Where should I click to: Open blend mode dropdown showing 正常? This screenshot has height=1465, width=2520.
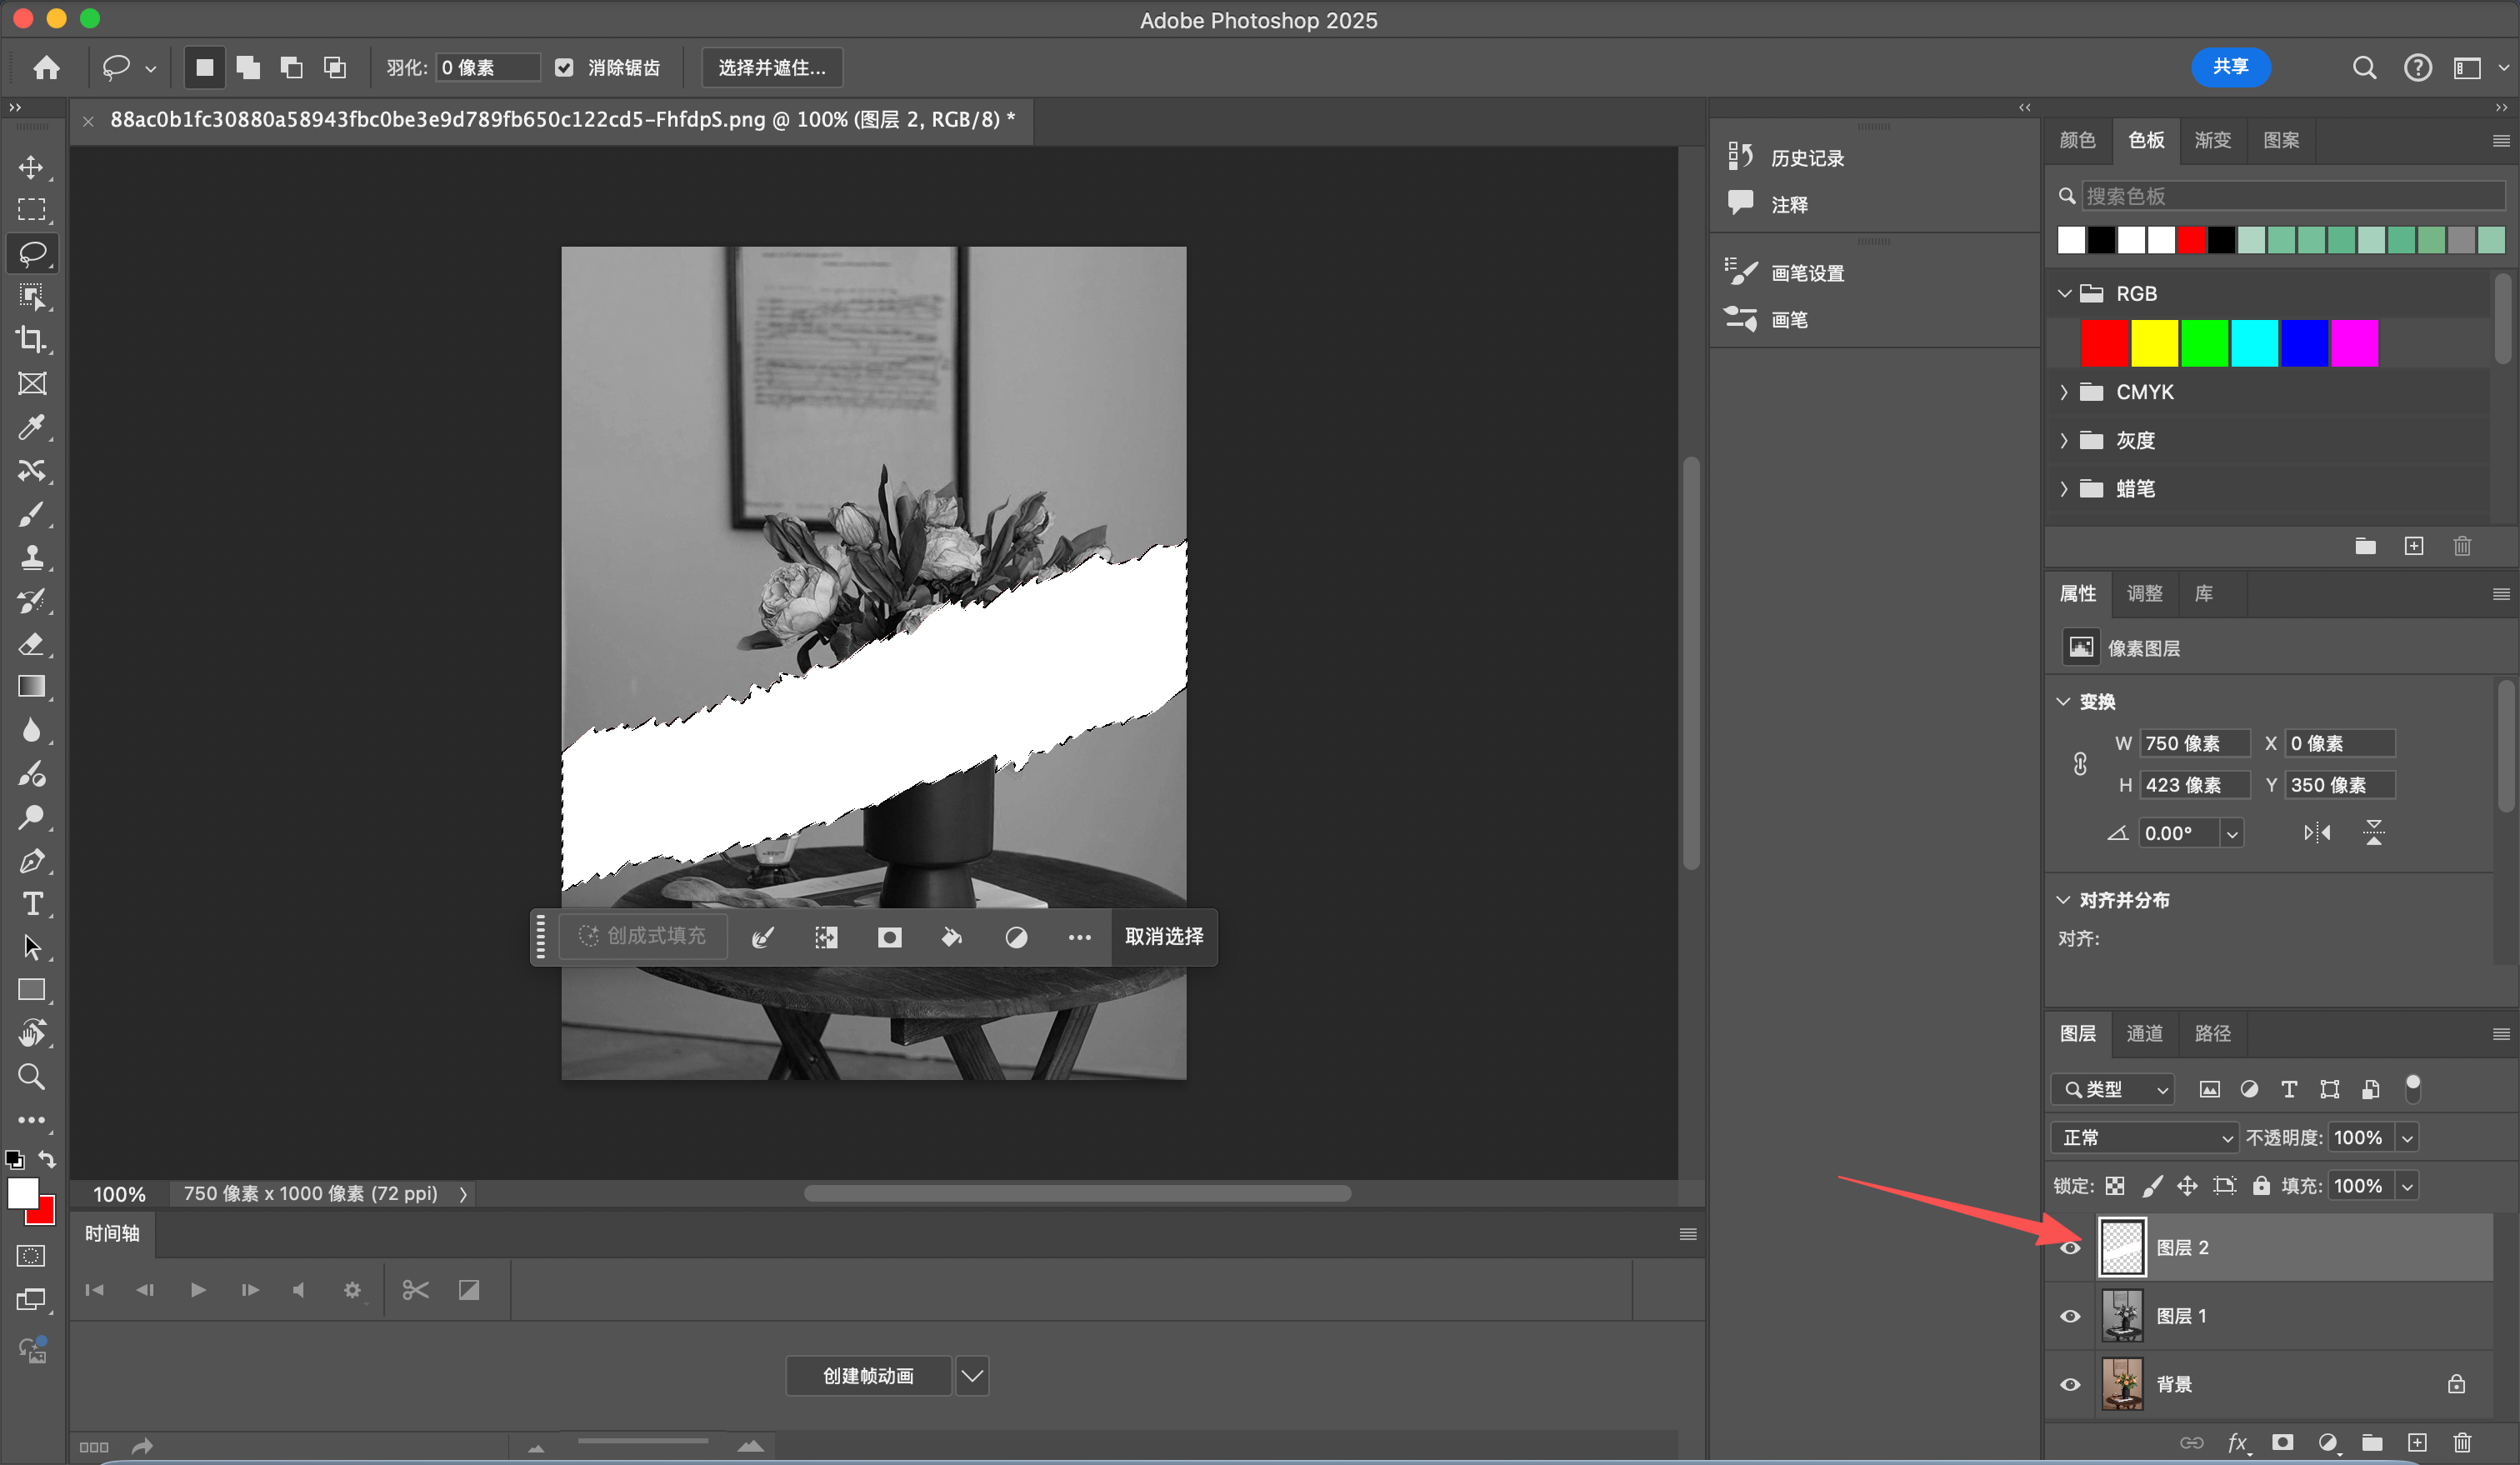click(2144, 1138)
